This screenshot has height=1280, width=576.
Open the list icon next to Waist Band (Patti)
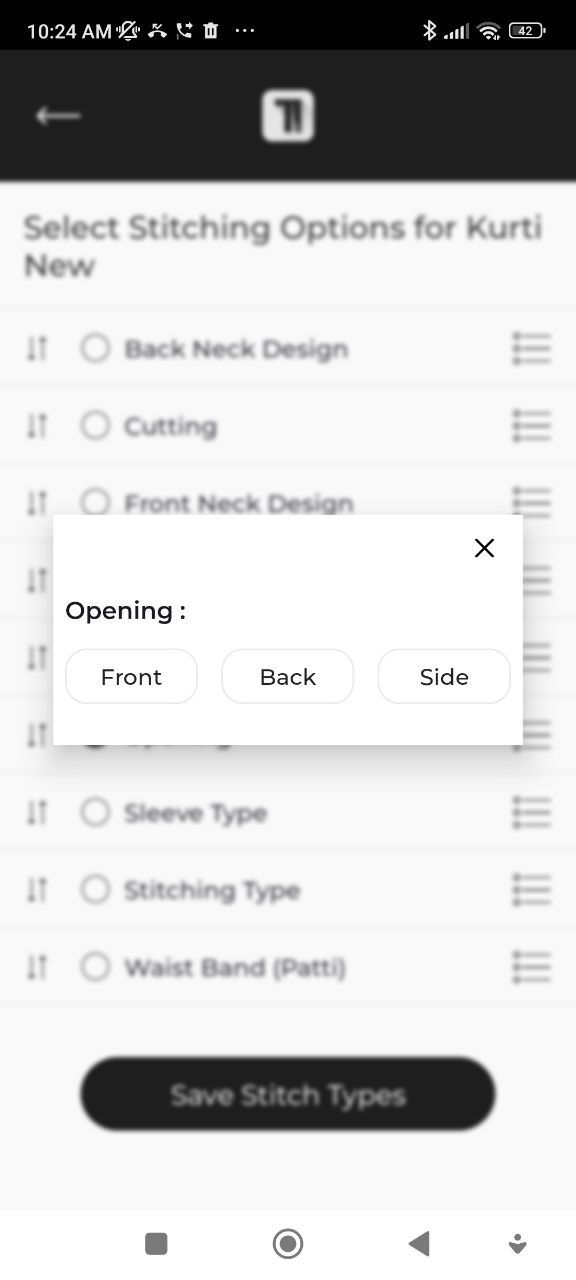coord(531,966)
